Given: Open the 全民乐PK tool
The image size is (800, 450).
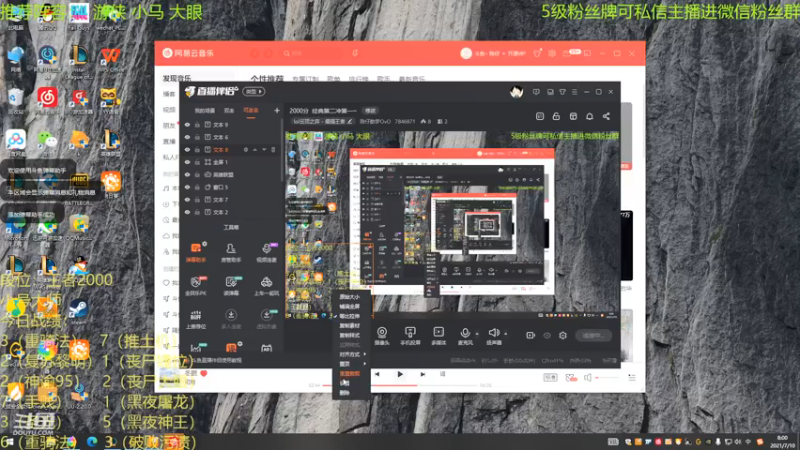Looking at the screenshot, I should (196, 286).
